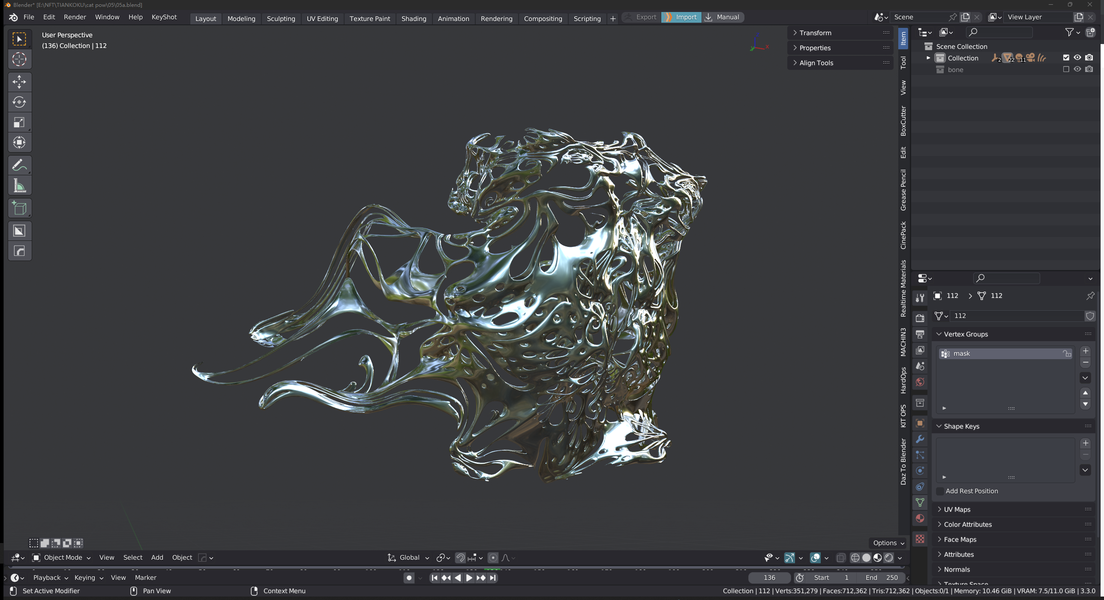
Task: Pin the properties editor context
Action: pyautogui.click(x=1090, y=296)
